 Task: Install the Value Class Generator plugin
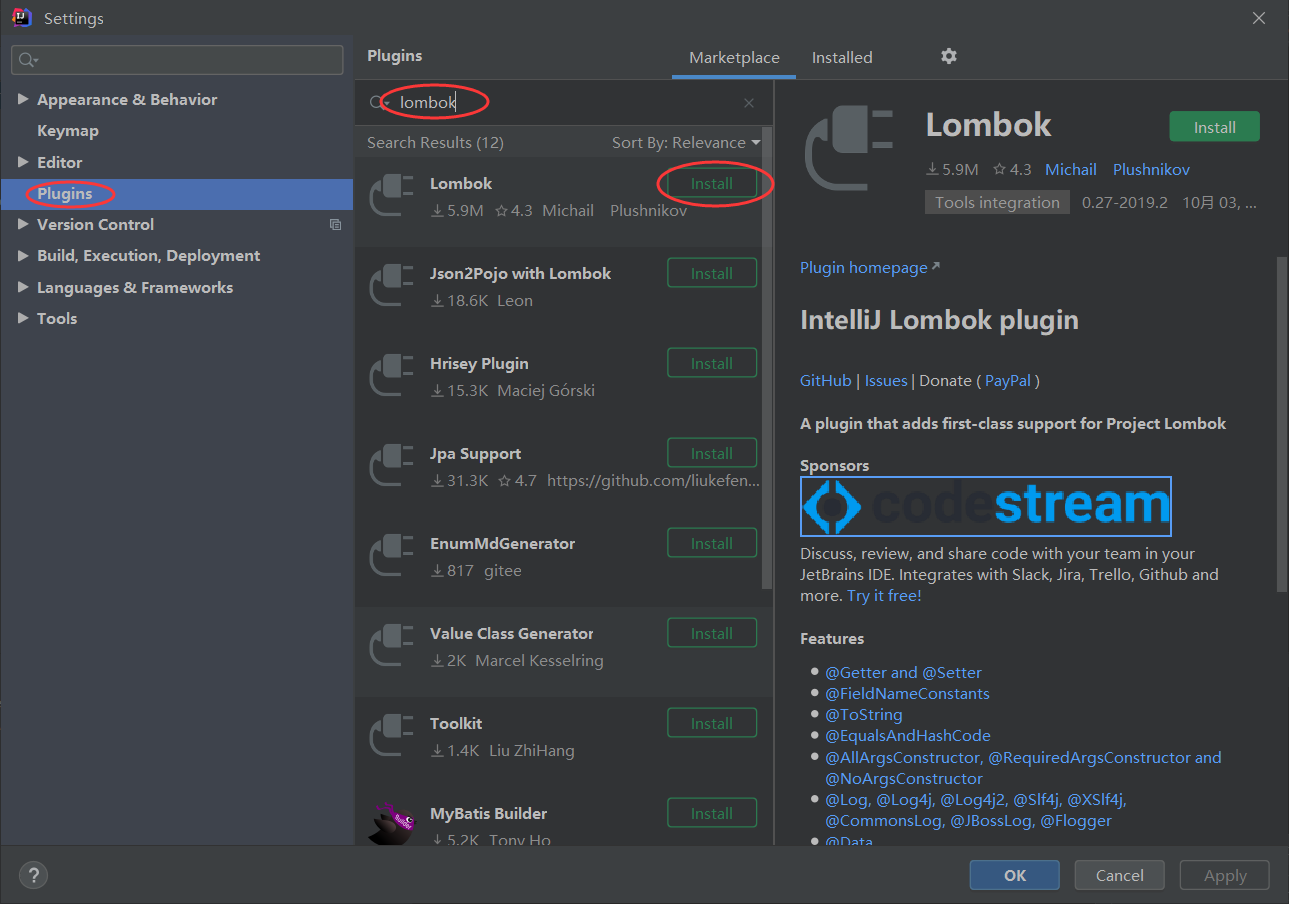point(712,634)
